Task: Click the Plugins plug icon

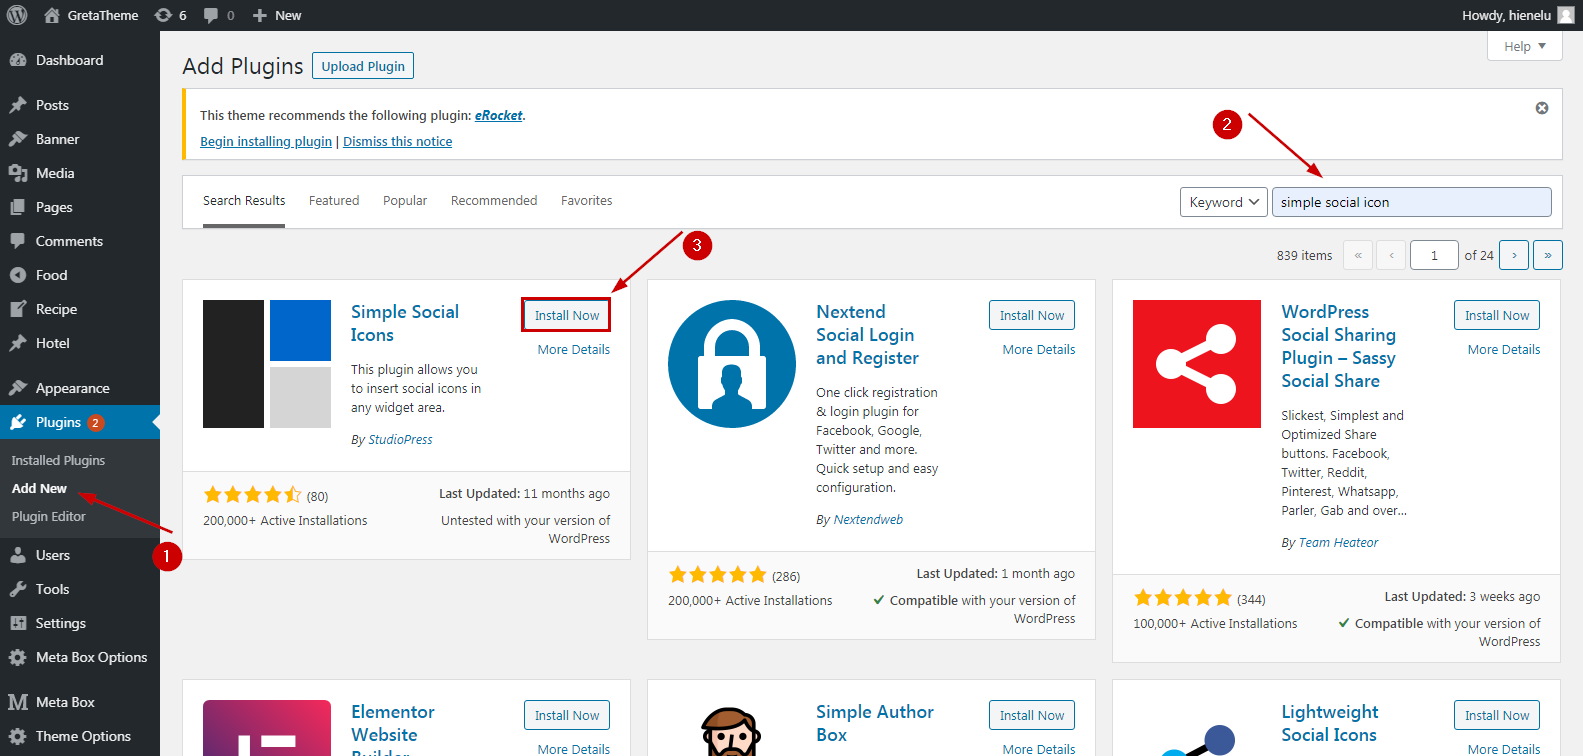Action: pos(18,422)
